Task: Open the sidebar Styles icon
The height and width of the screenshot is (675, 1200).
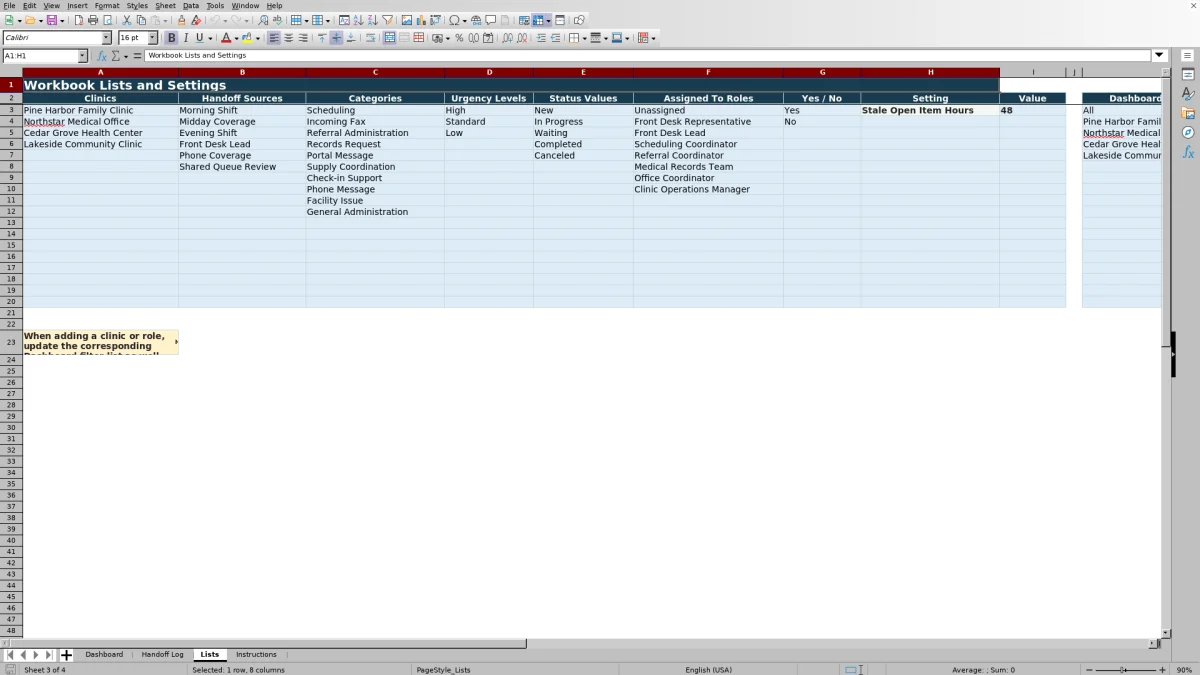Action: (x=1188, y=94)
